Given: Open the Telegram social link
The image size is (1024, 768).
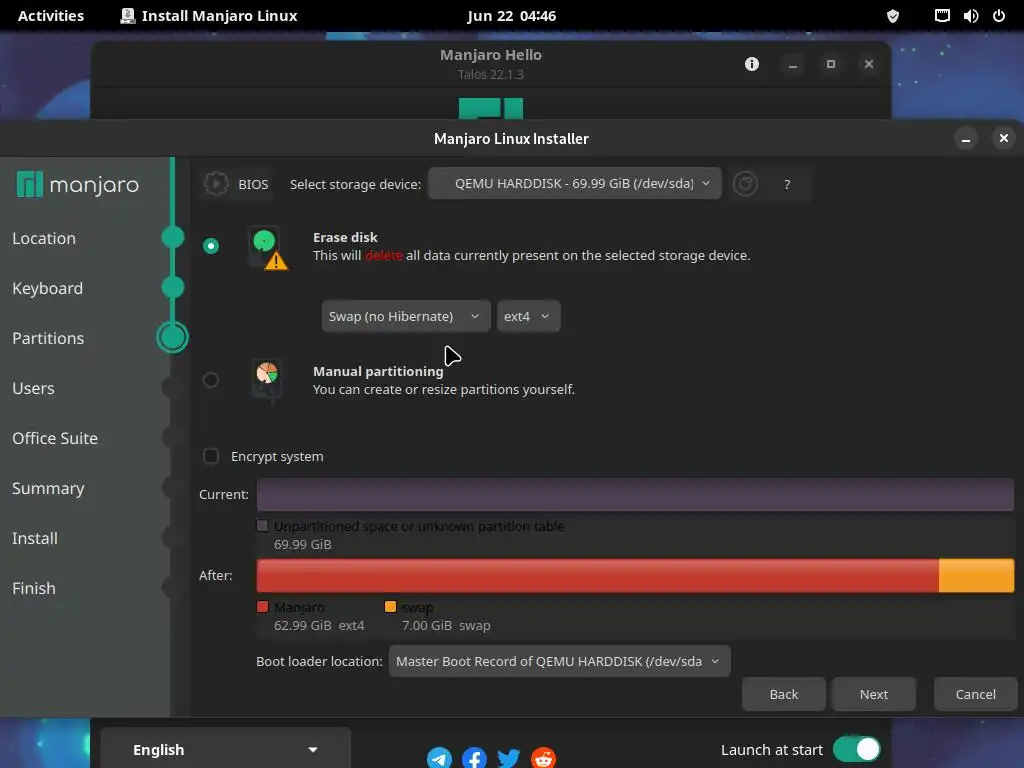Looking at the screenshot, I should (440, 758).
